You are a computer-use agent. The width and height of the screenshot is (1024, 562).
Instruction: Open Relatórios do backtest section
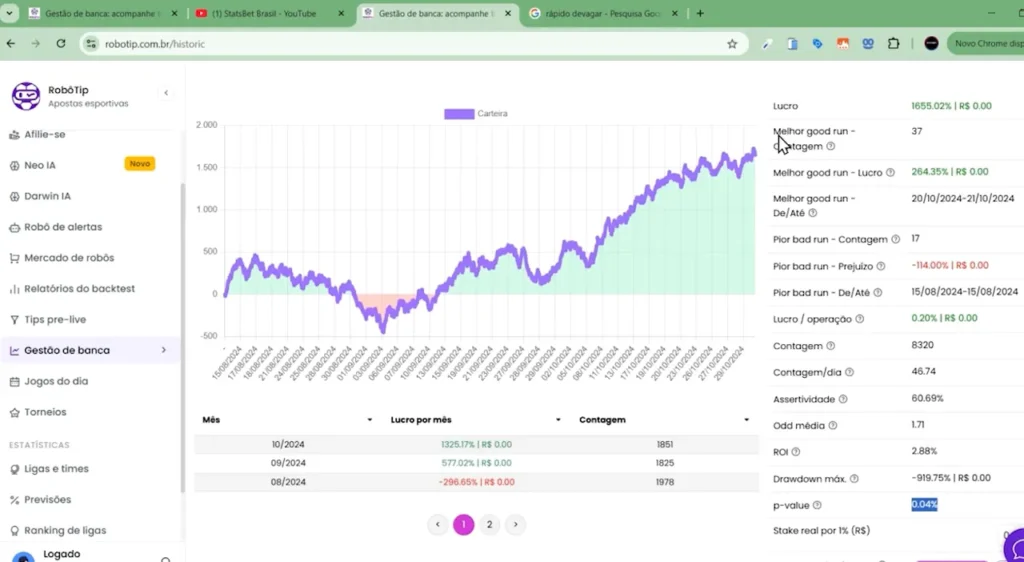coord(78,289)
